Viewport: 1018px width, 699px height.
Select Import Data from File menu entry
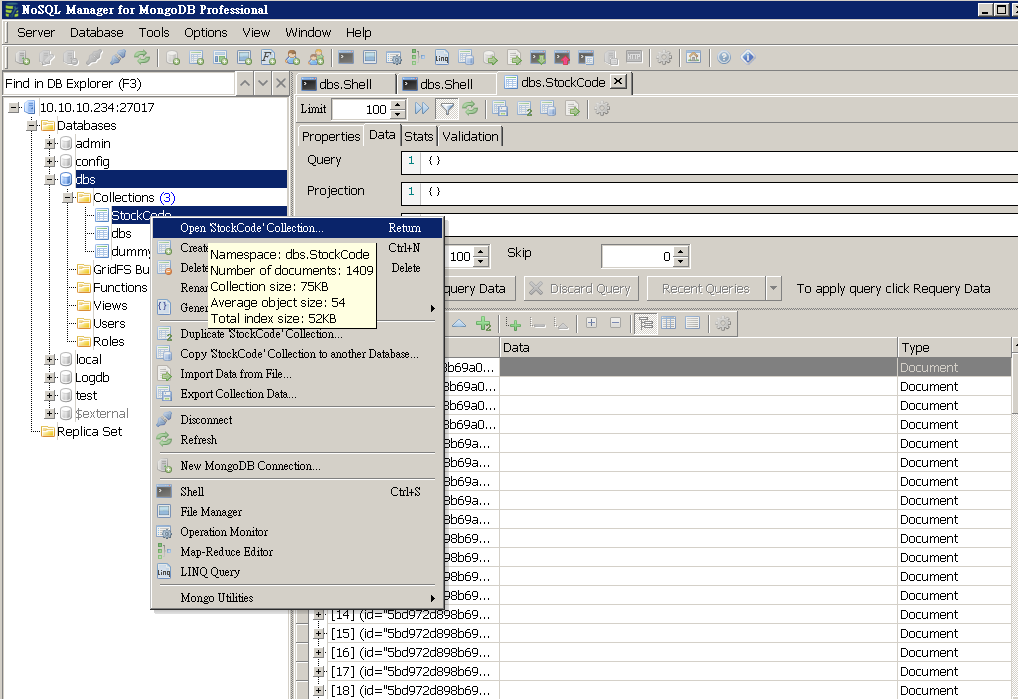click(x=295, y=374)
